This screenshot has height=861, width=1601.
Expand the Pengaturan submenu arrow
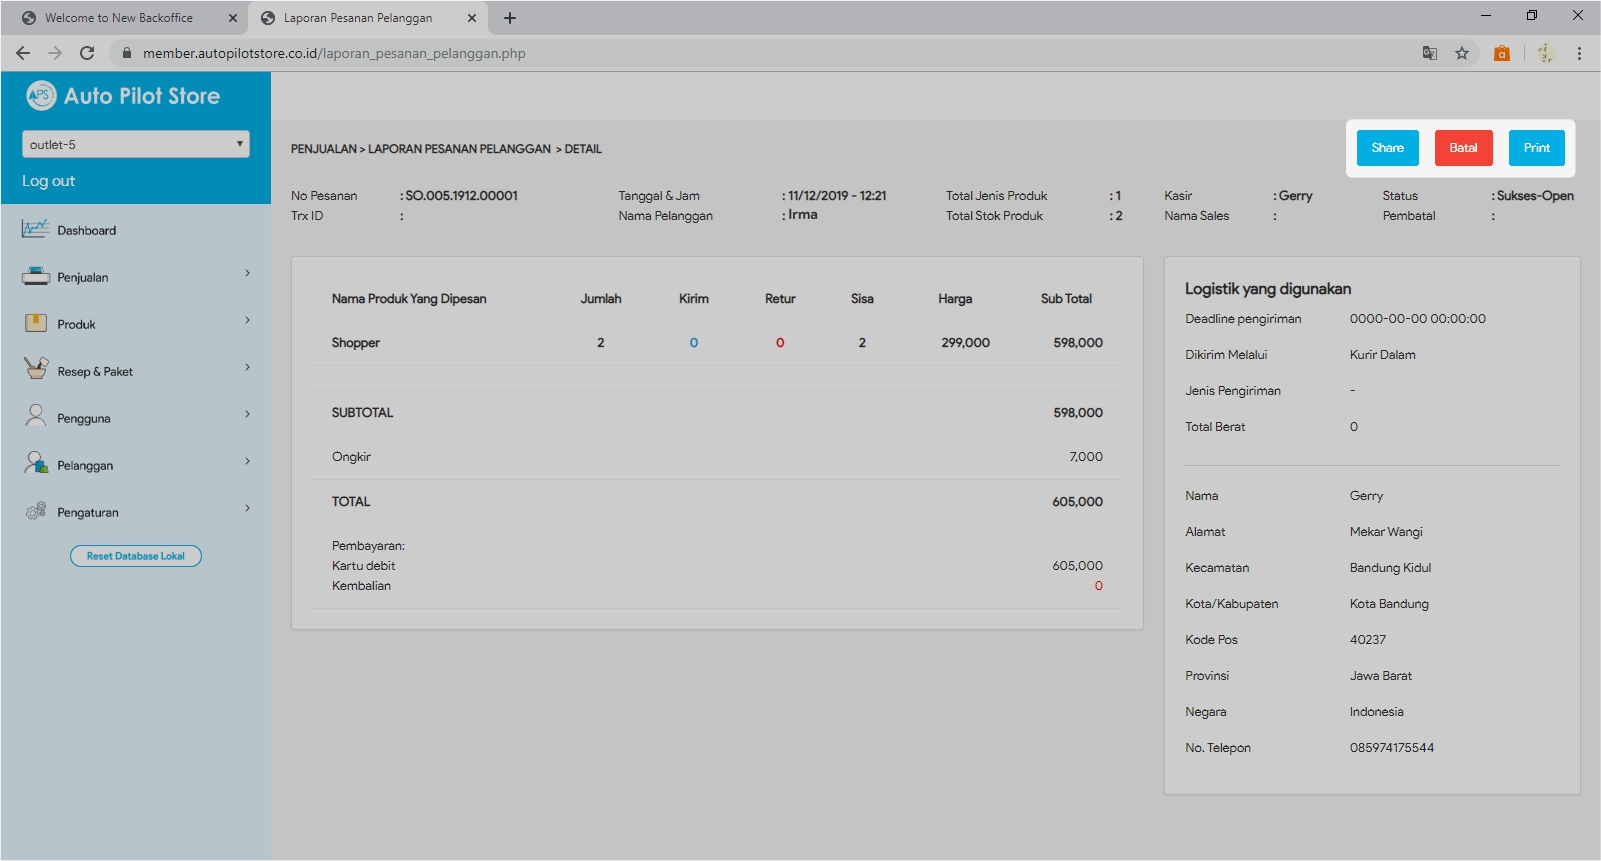(x=247, y=508)
